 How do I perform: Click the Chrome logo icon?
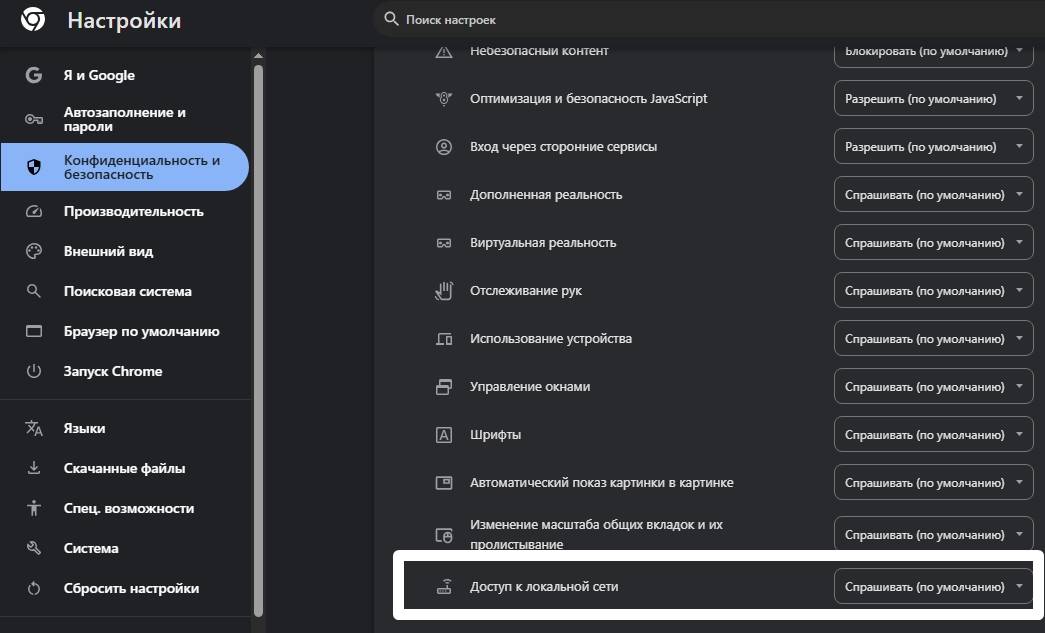point(32,19)
